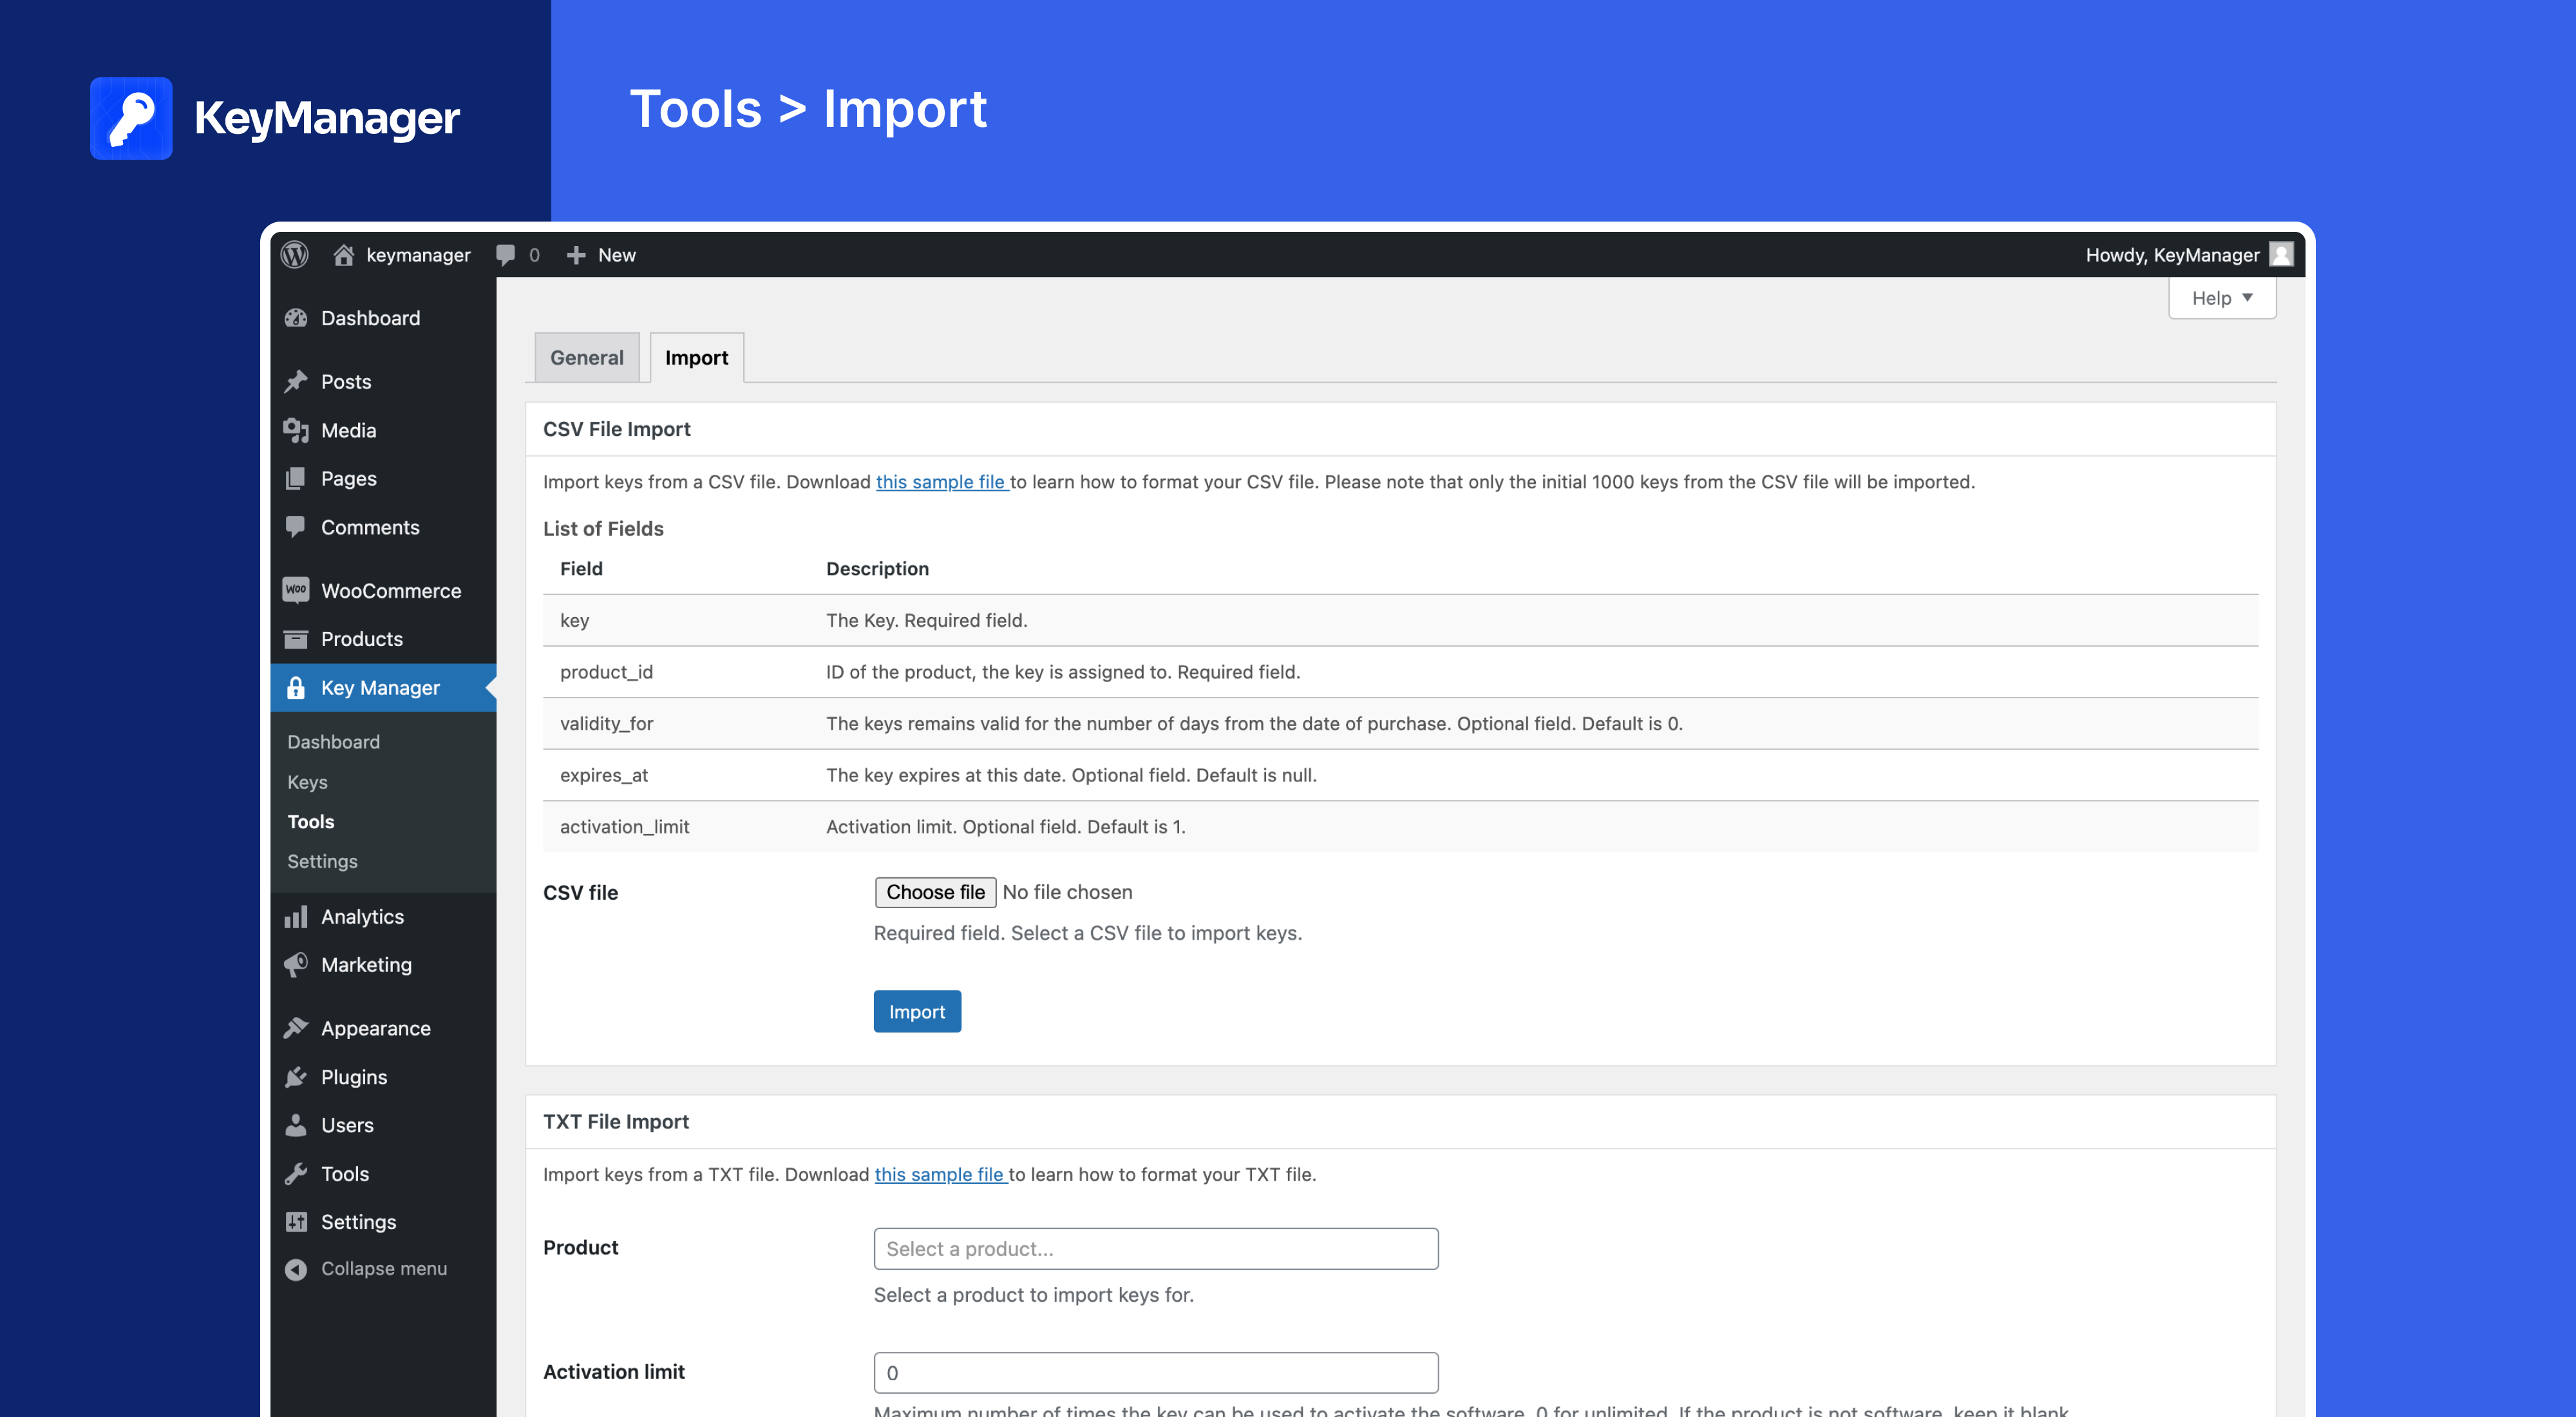The image size is (2576, 1417).
Task: Click Howdy, KeyManager account link
Action: tap(2172, 255)
